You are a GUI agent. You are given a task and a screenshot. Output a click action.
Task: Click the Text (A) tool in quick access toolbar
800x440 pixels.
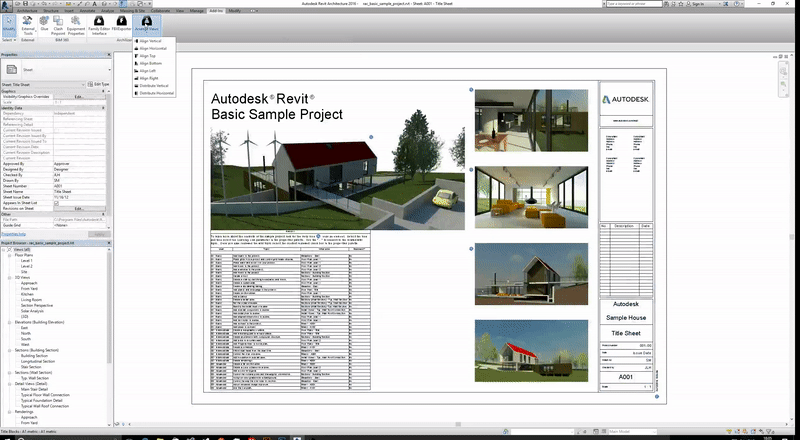94,4
